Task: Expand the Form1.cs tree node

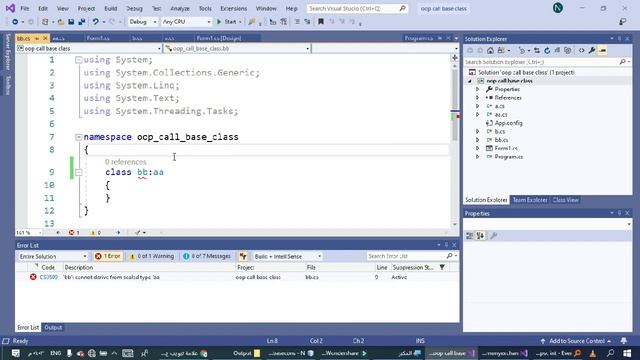Action: tap(478, 148)
